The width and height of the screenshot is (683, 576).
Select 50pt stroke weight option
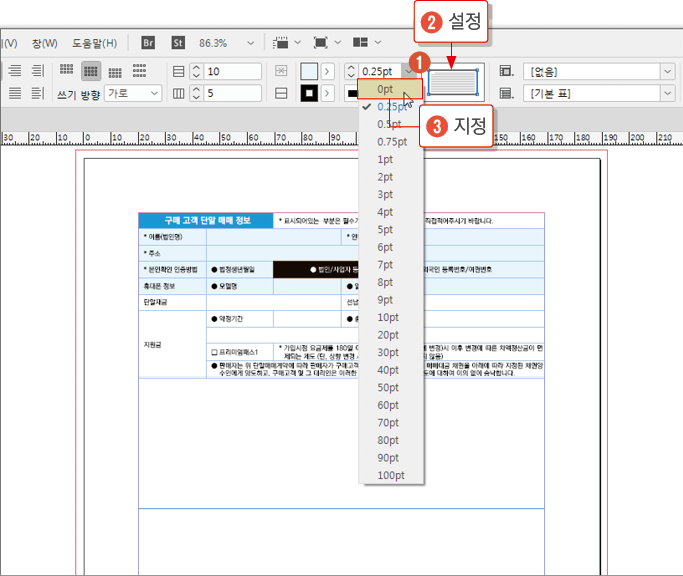click(x=391, y=388)
